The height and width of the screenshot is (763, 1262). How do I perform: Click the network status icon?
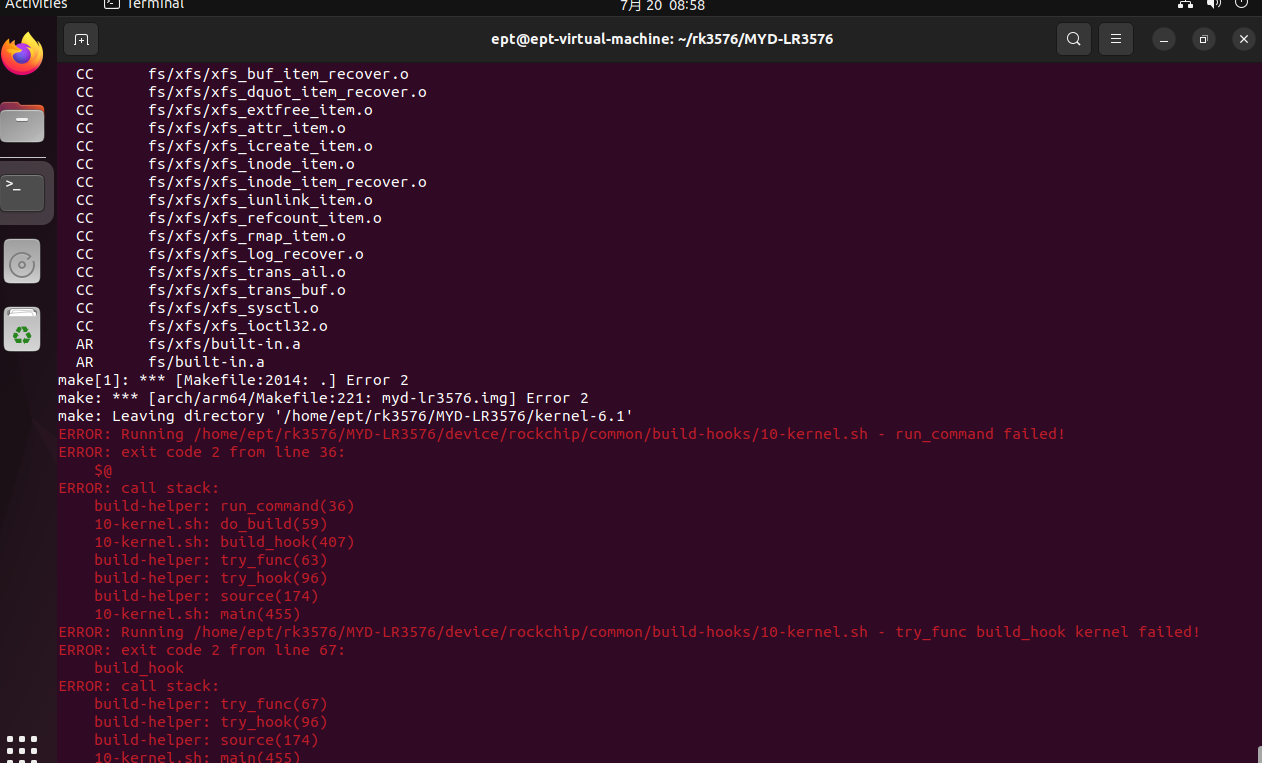(x=1185, y=4)
